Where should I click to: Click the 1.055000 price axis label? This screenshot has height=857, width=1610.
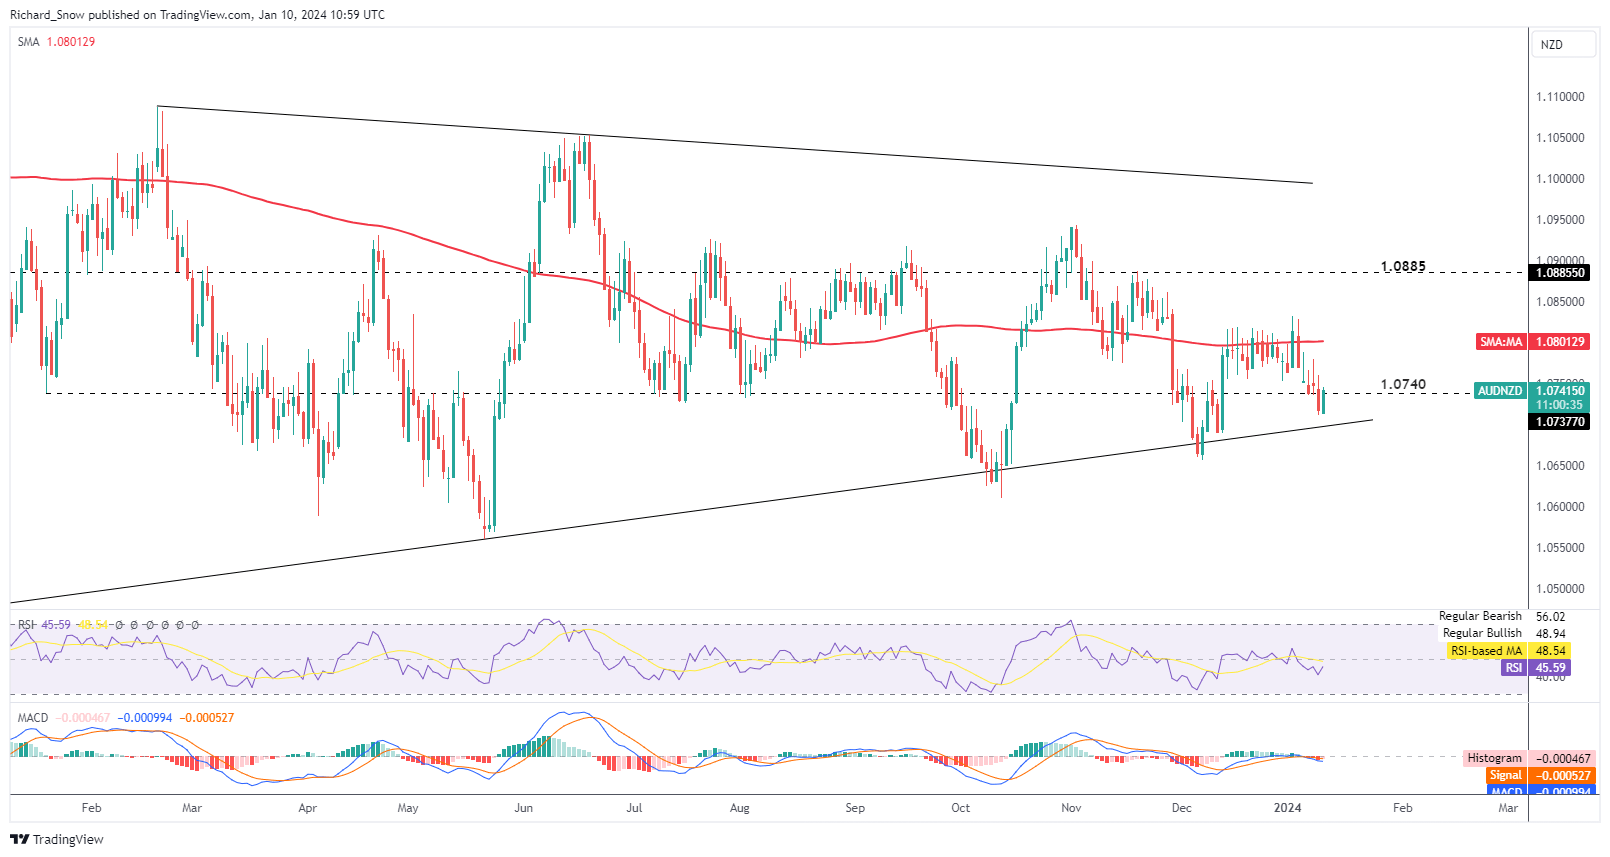(x=1560, y=548)
